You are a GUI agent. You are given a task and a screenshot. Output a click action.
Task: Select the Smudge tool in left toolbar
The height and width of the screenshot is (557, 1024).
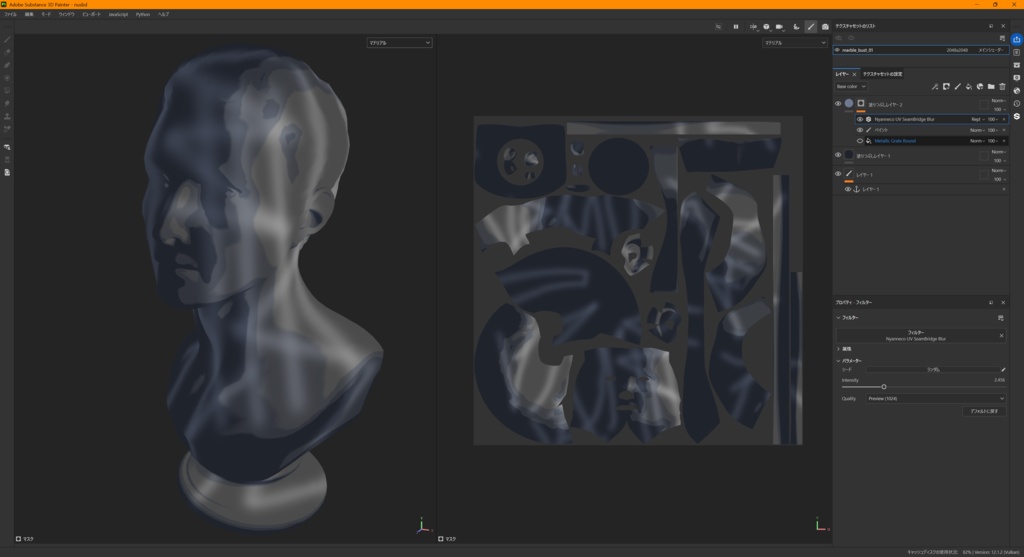7,103
